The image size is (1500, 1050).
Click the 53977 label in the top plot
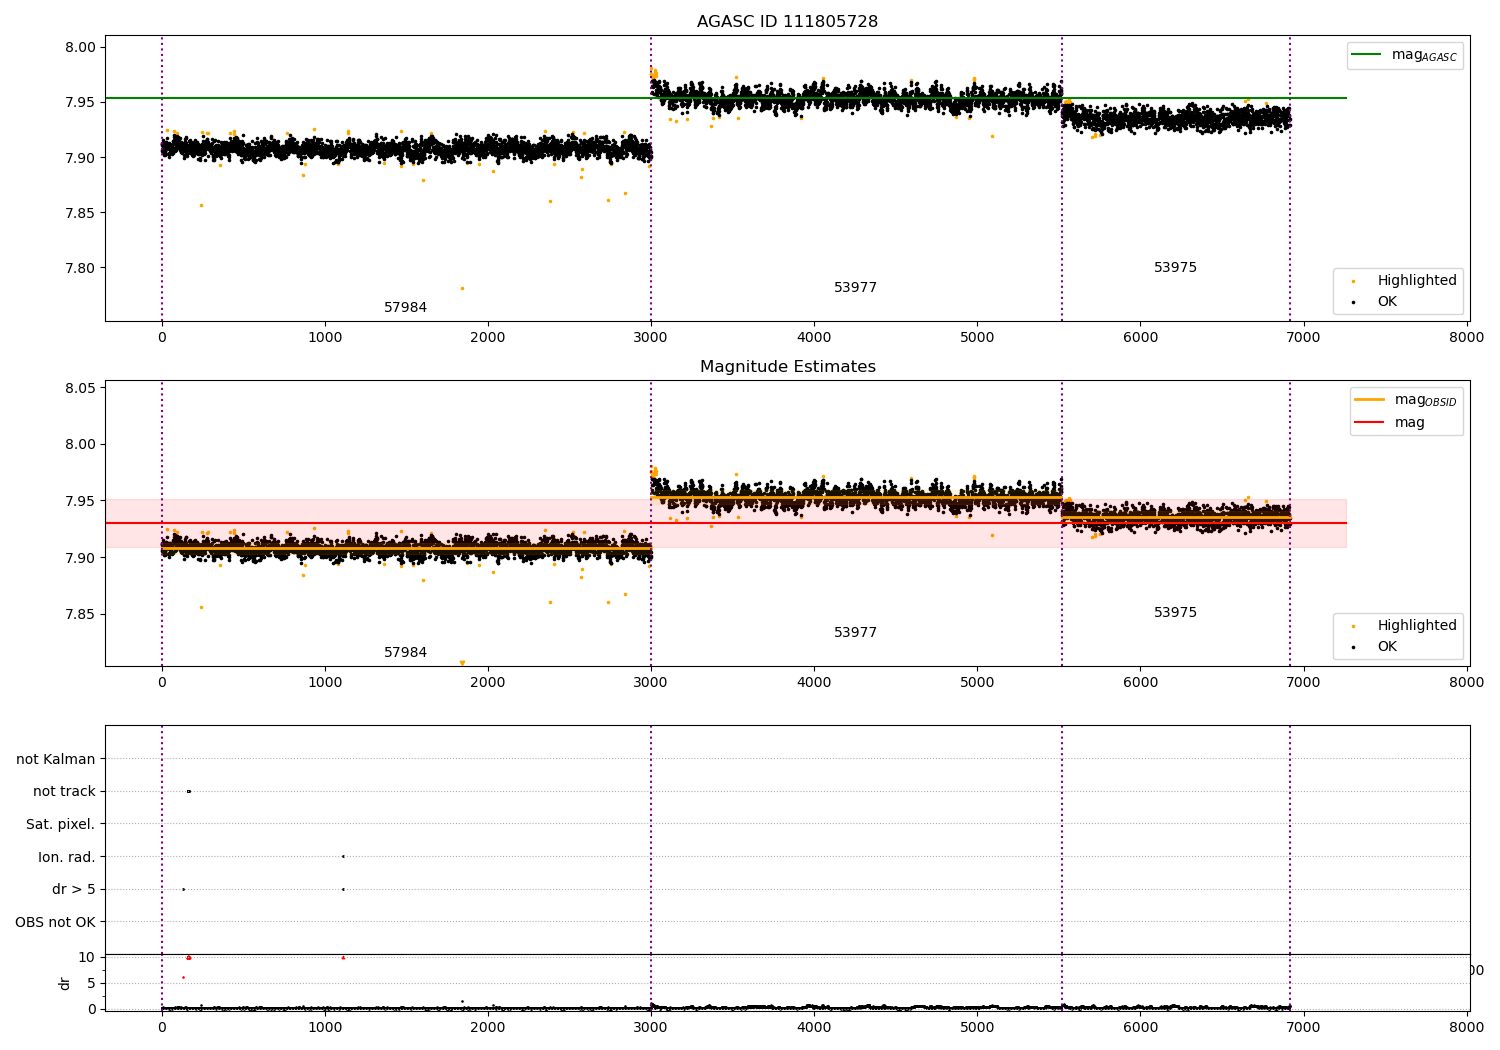[x=855, y=288]
